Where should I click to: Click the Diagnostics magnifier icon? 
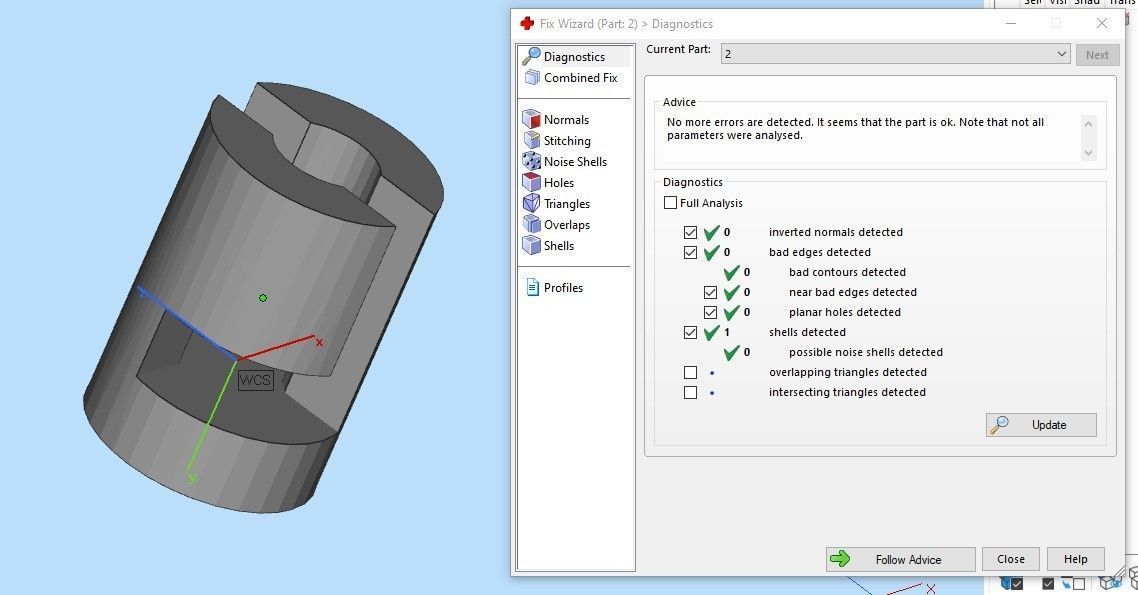[531, 57]
